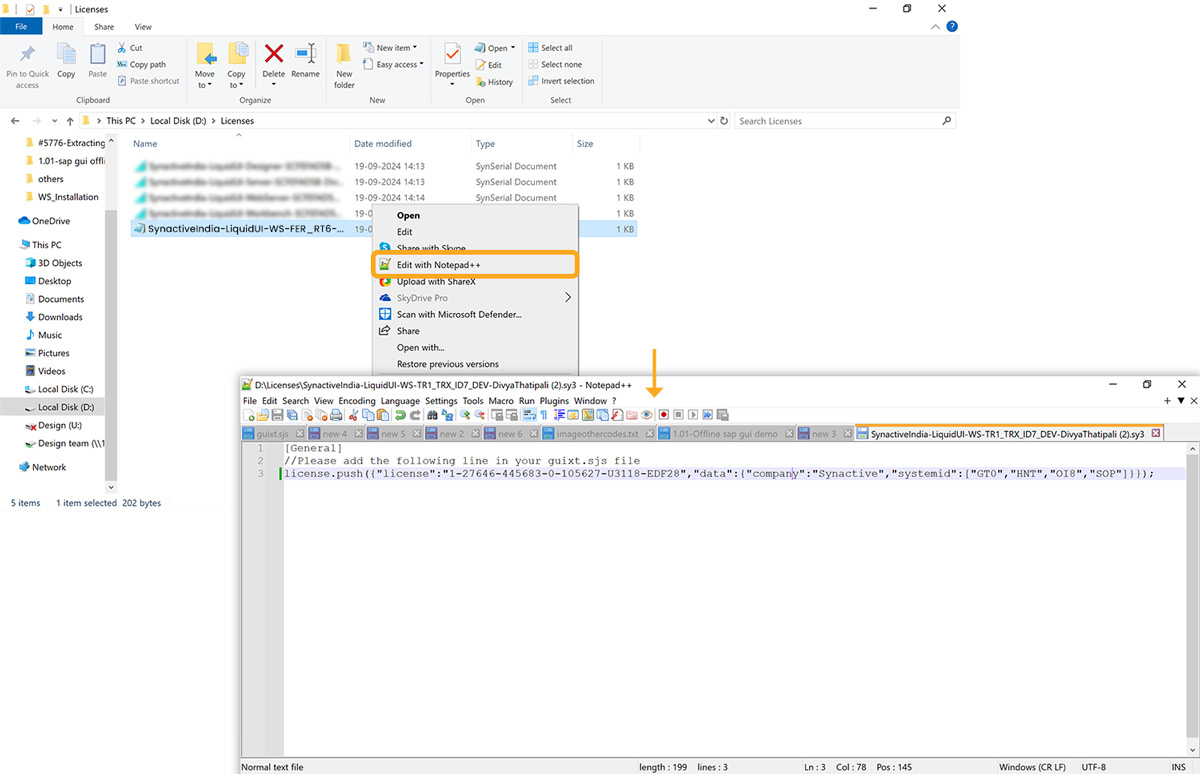Viewport: 1200px width, 774px height.
Task: Switch to the View ribbon tab
Action: click(143, 27)
